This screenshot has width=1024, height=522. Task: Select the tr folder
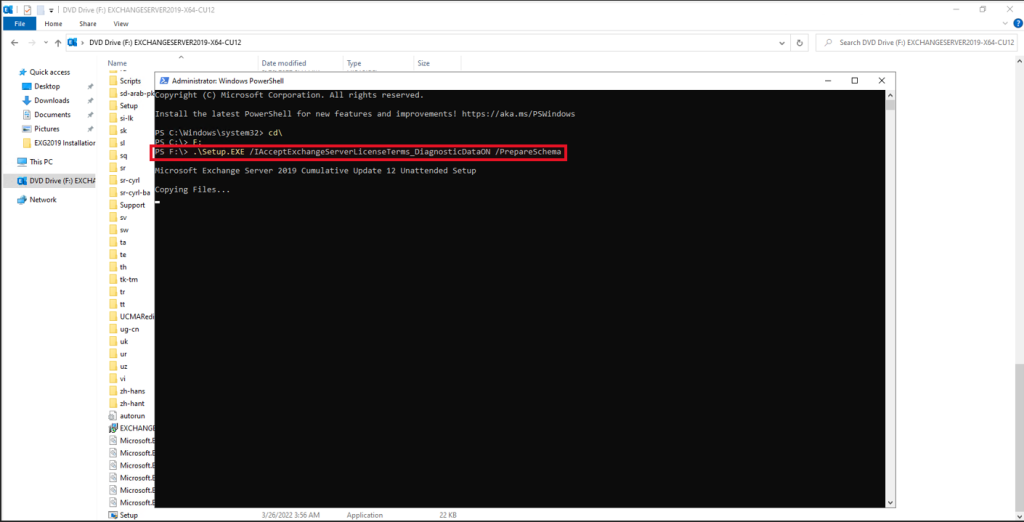tap(122, 292)
